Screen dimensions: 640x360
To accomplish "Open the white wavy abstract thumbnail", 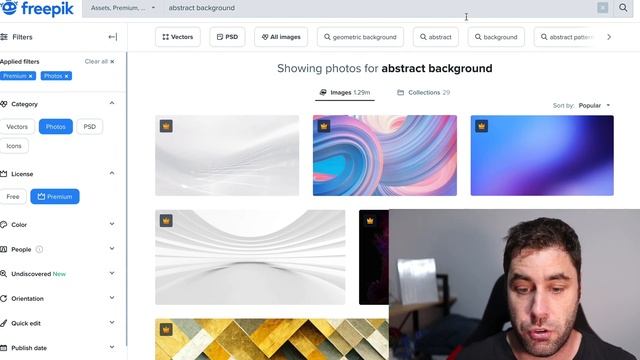I will click(x=227, y=156).
